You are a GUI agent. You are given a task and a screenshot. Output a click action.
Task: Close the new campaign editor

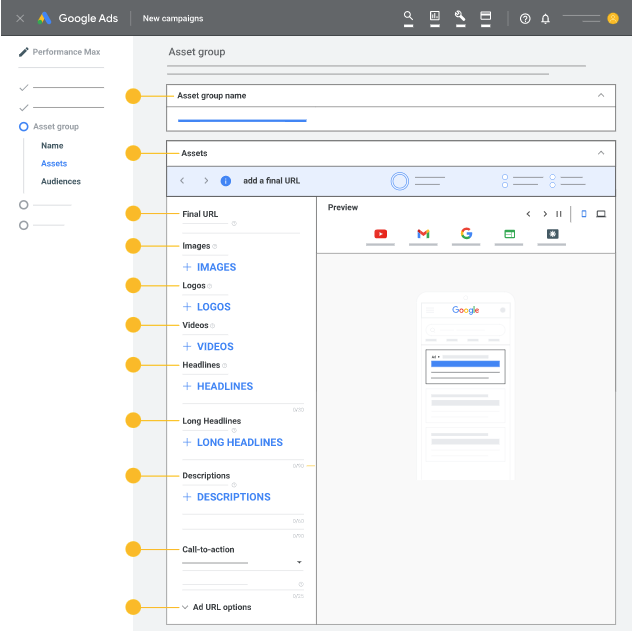coord(20,18)
